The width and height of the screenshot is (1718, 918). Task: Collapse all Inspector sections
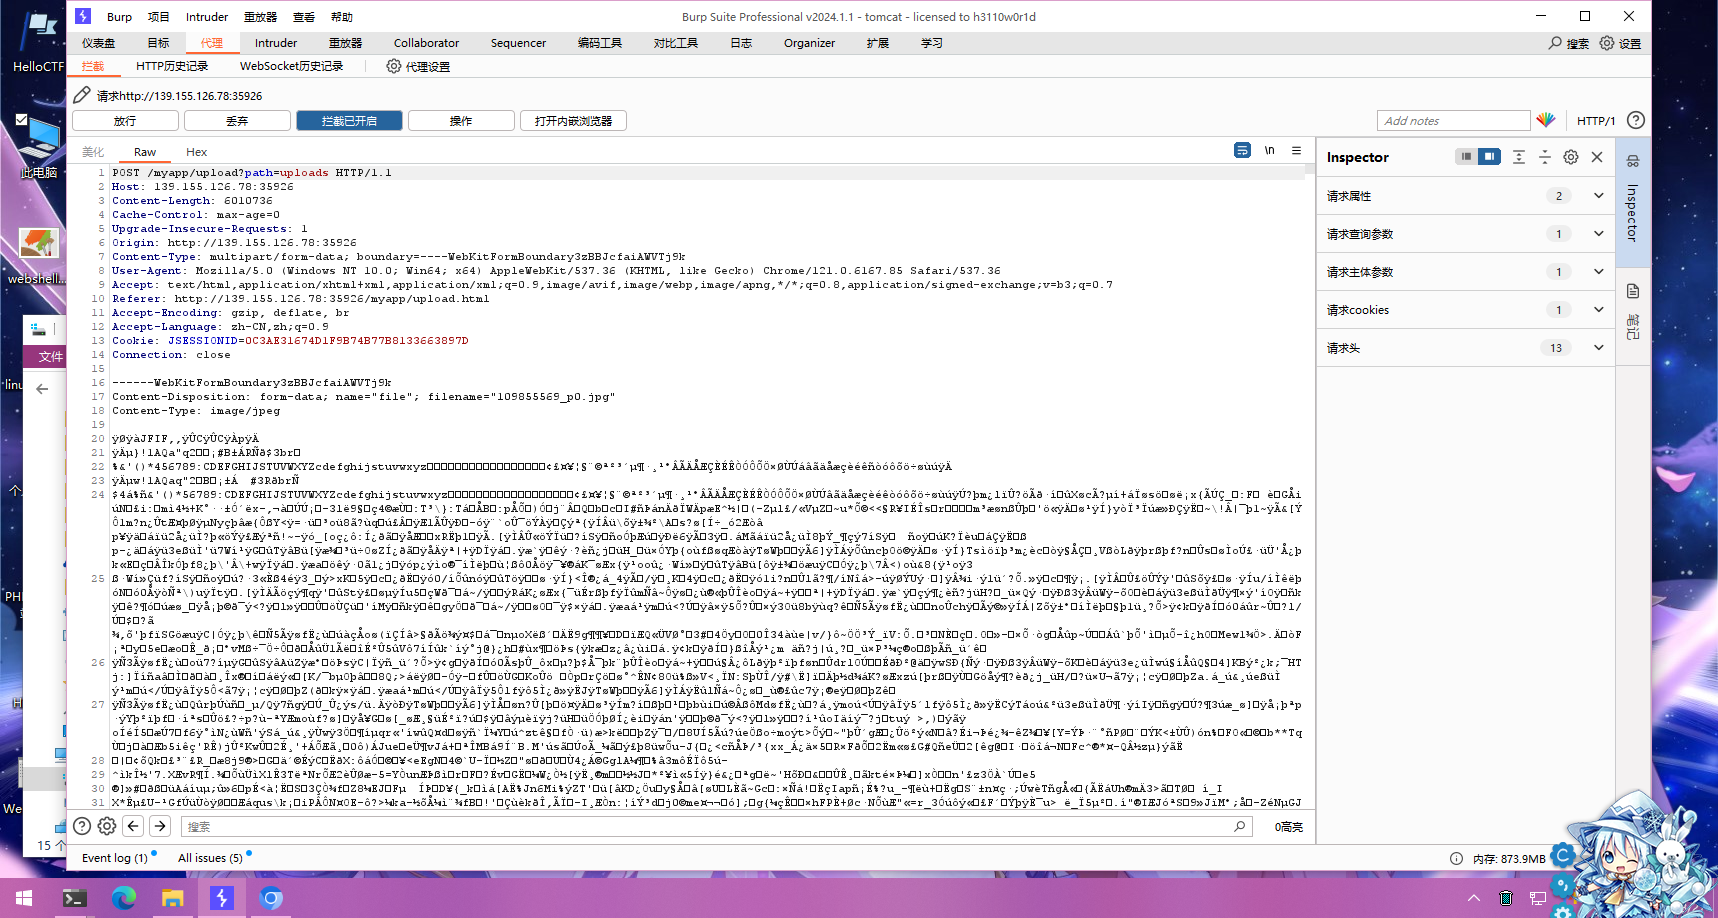(1545, 157)
